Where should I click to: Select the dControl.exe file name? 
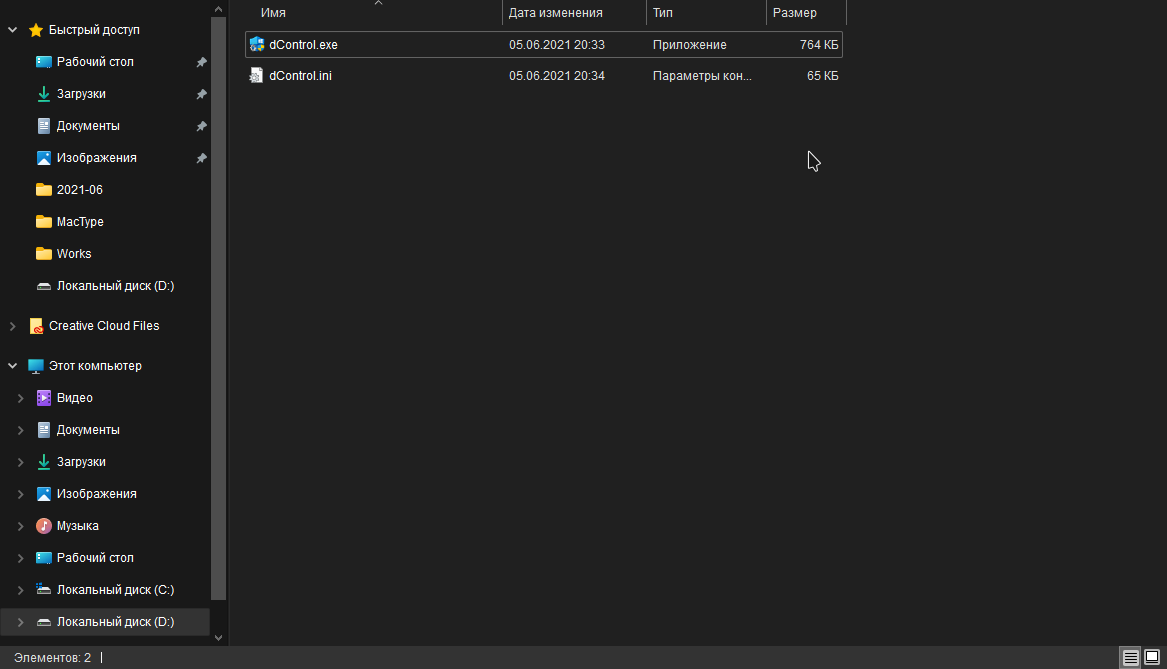tap(304, 45)
